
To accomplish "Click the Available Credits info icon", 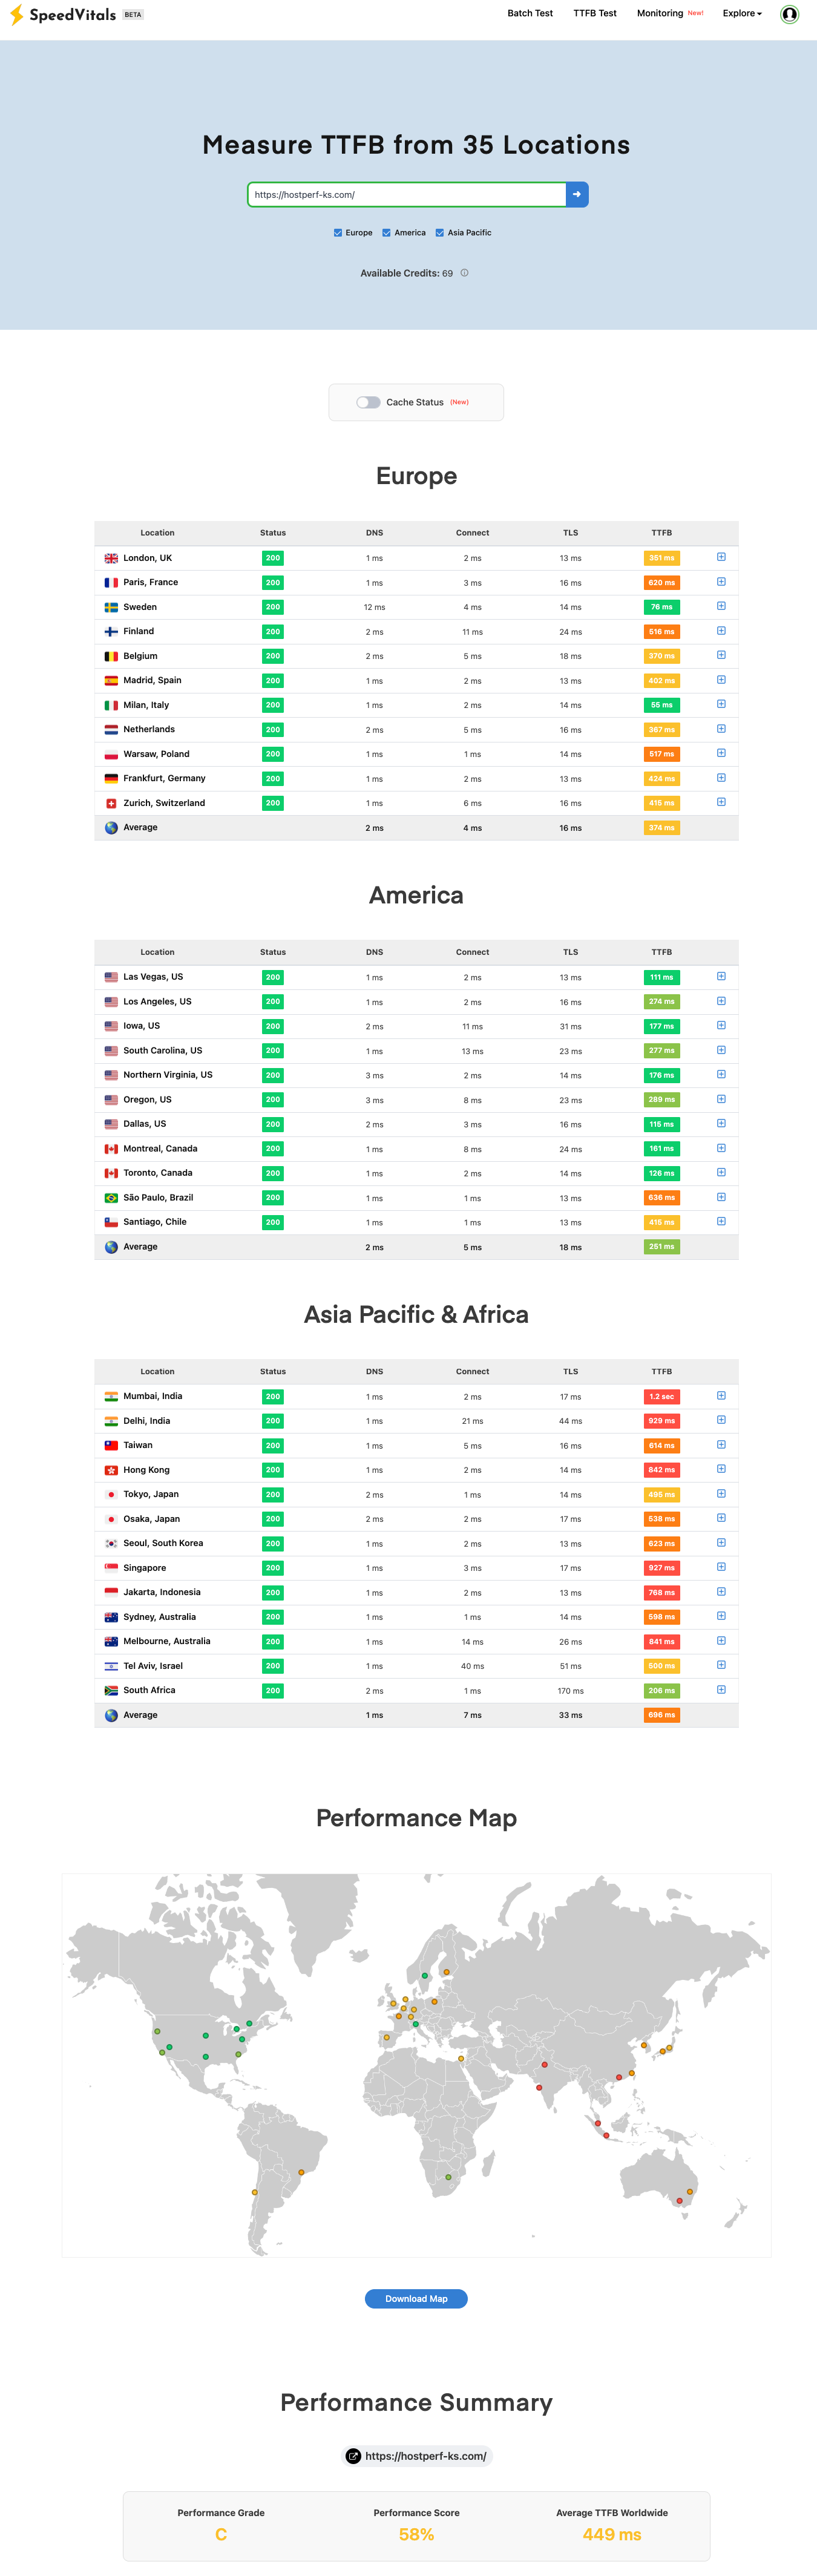I will [x=464, y=273].
